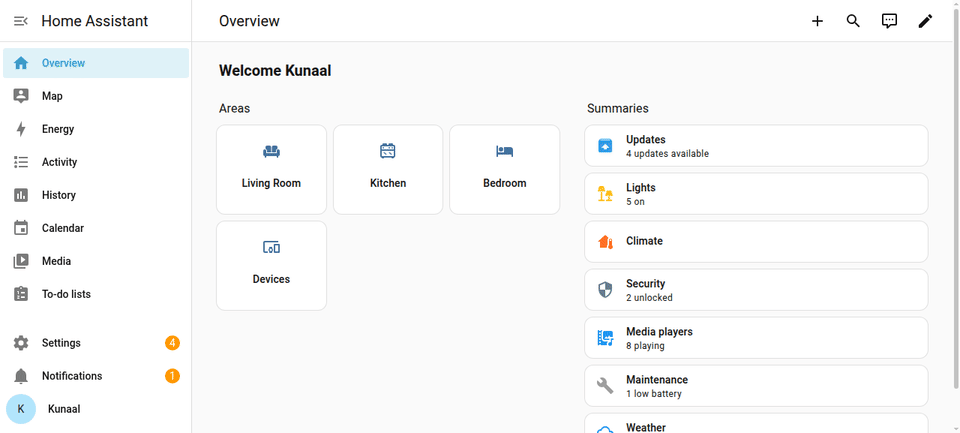This screenshot has width=960, height=433.
Task: Click the Summaries section heading
Action: (x=618, y=108)
